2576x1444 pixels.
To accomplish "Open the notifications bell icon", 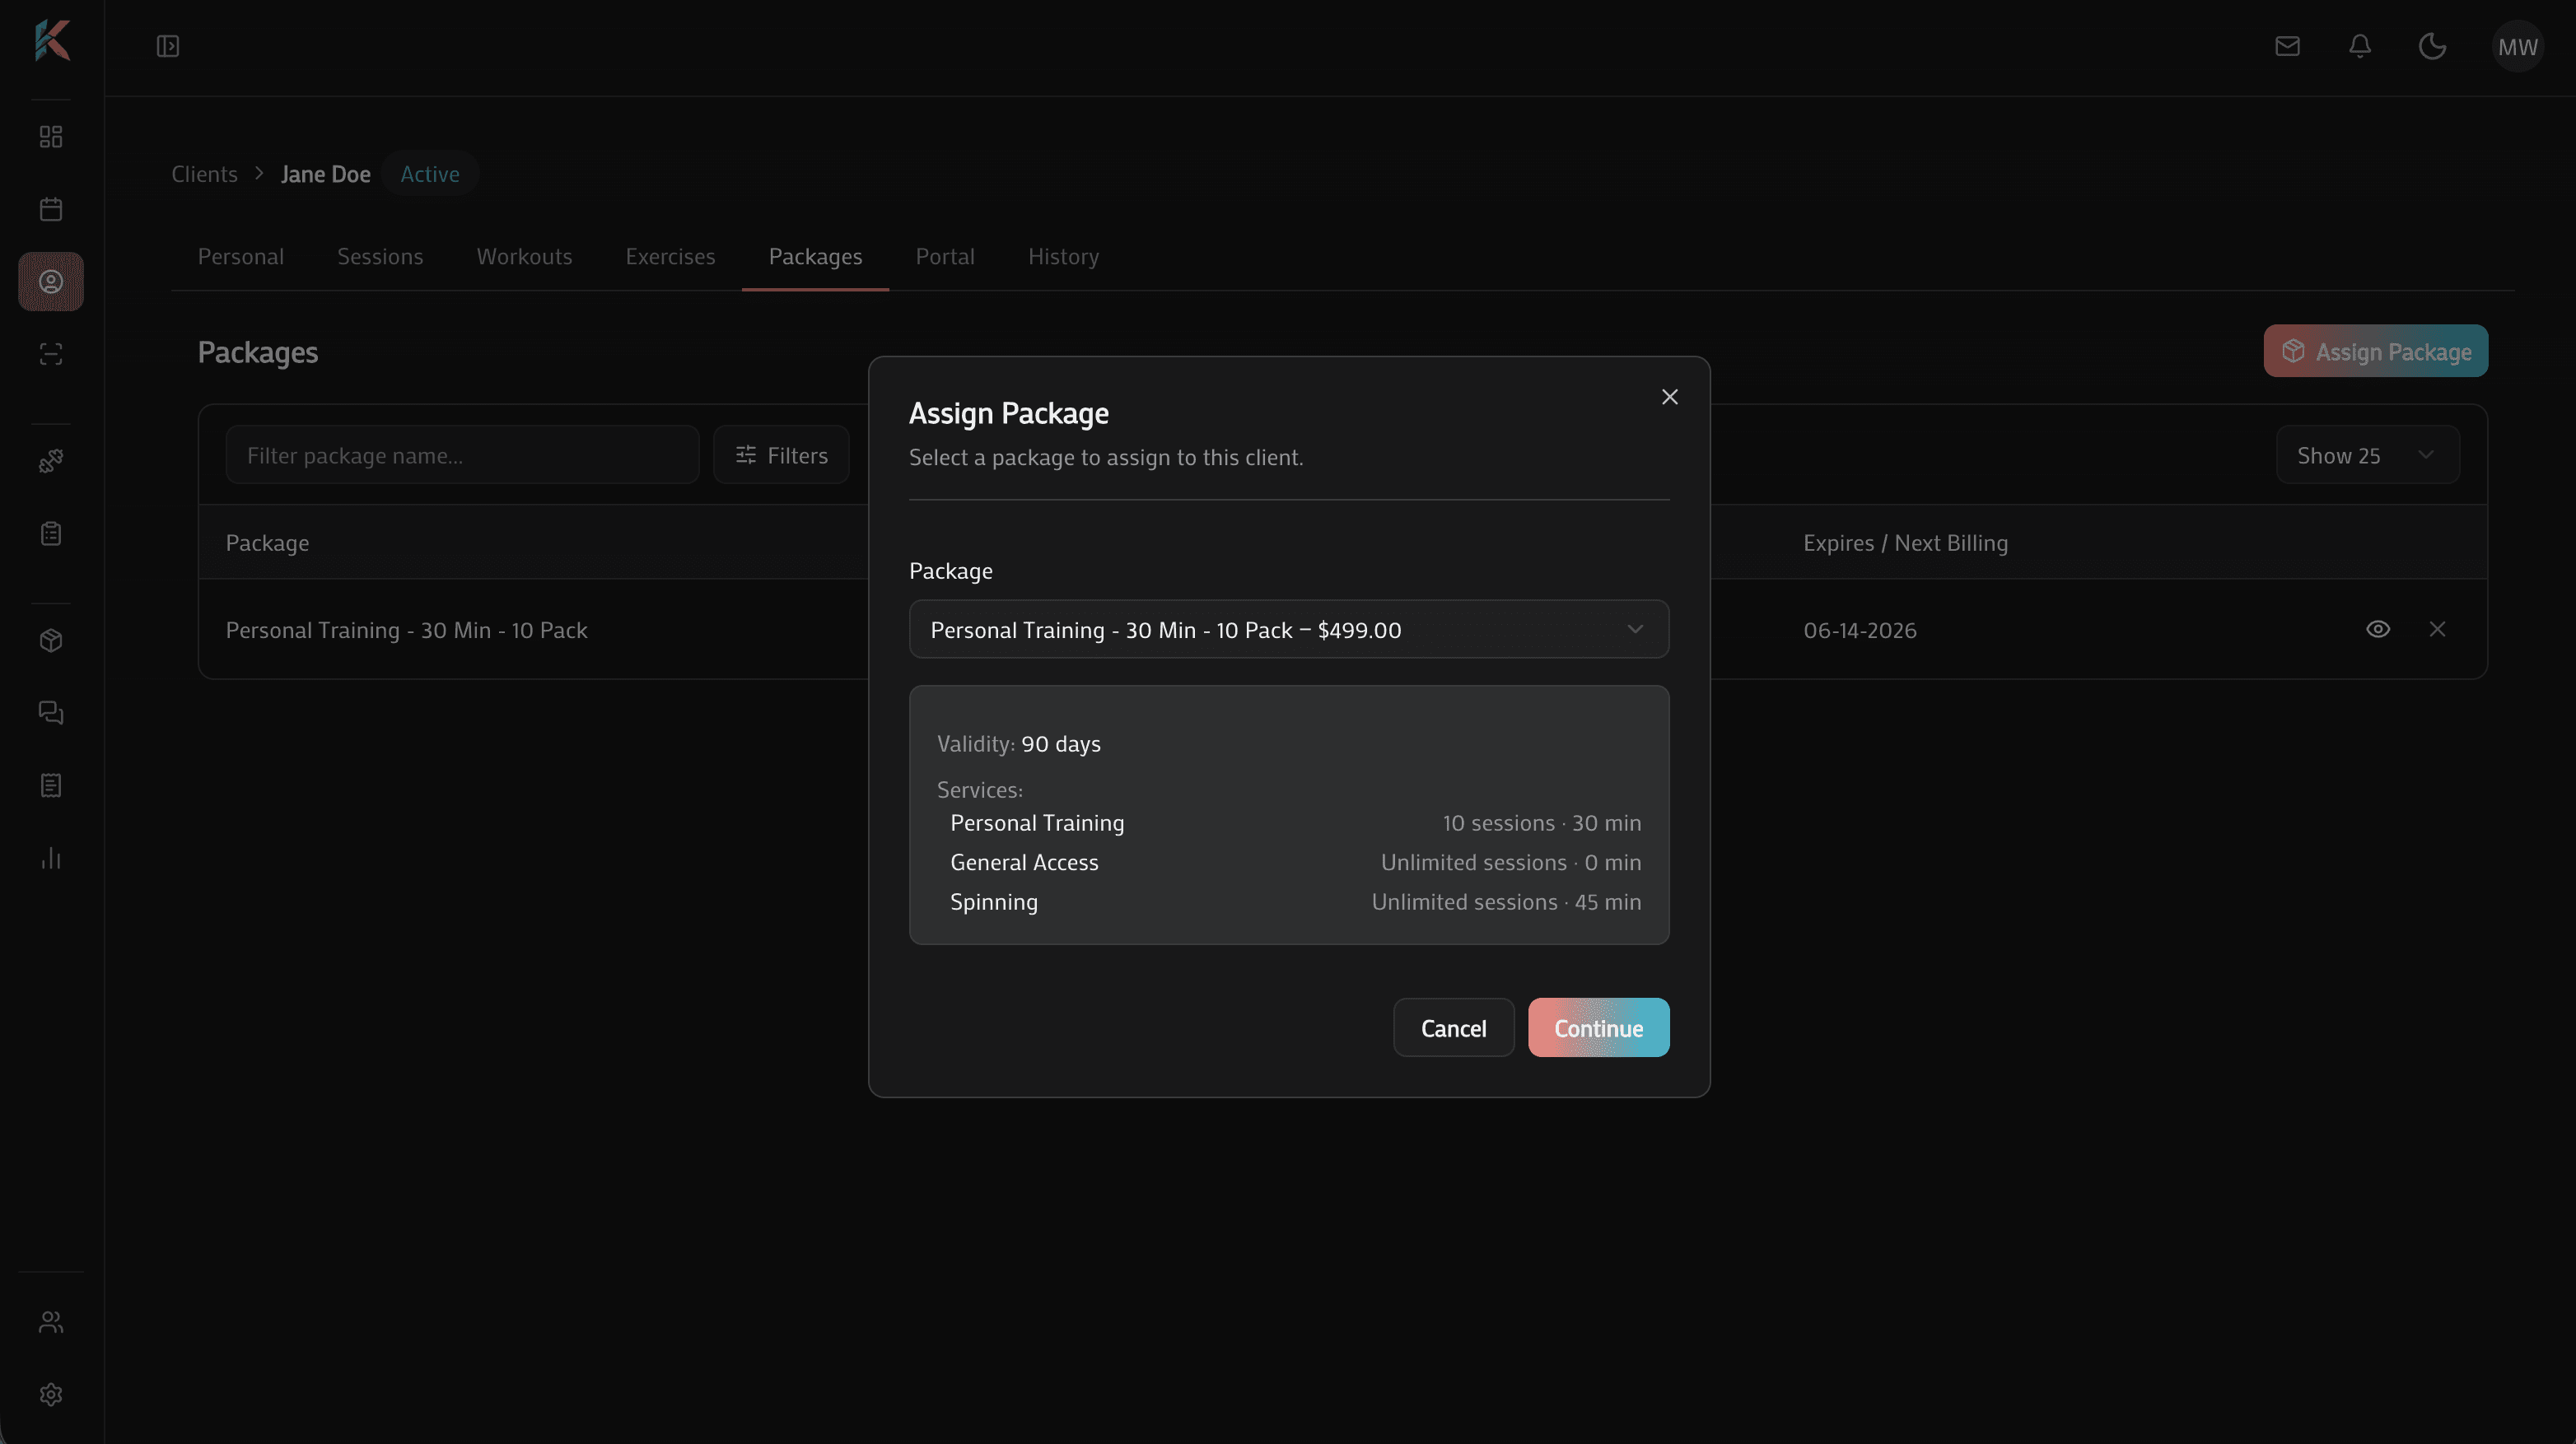I will (2360, 46).
